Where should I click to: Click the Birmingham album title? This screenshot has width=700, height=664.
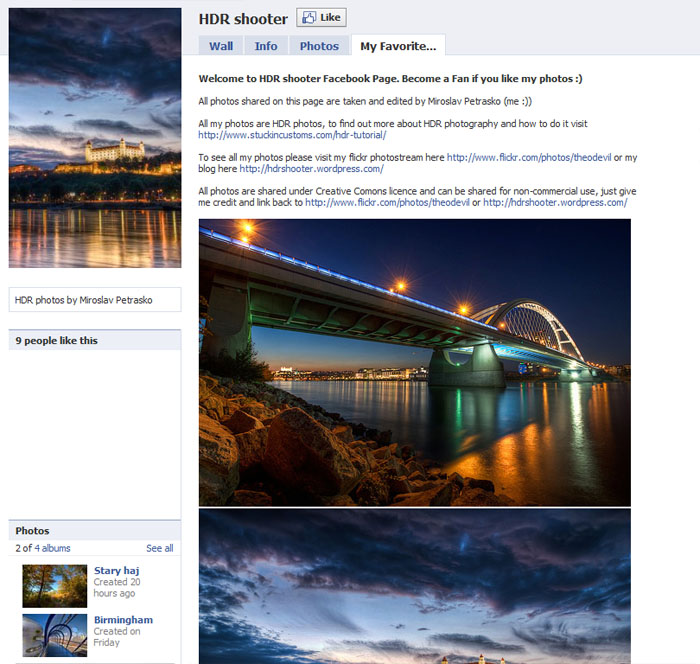(123, 620)
